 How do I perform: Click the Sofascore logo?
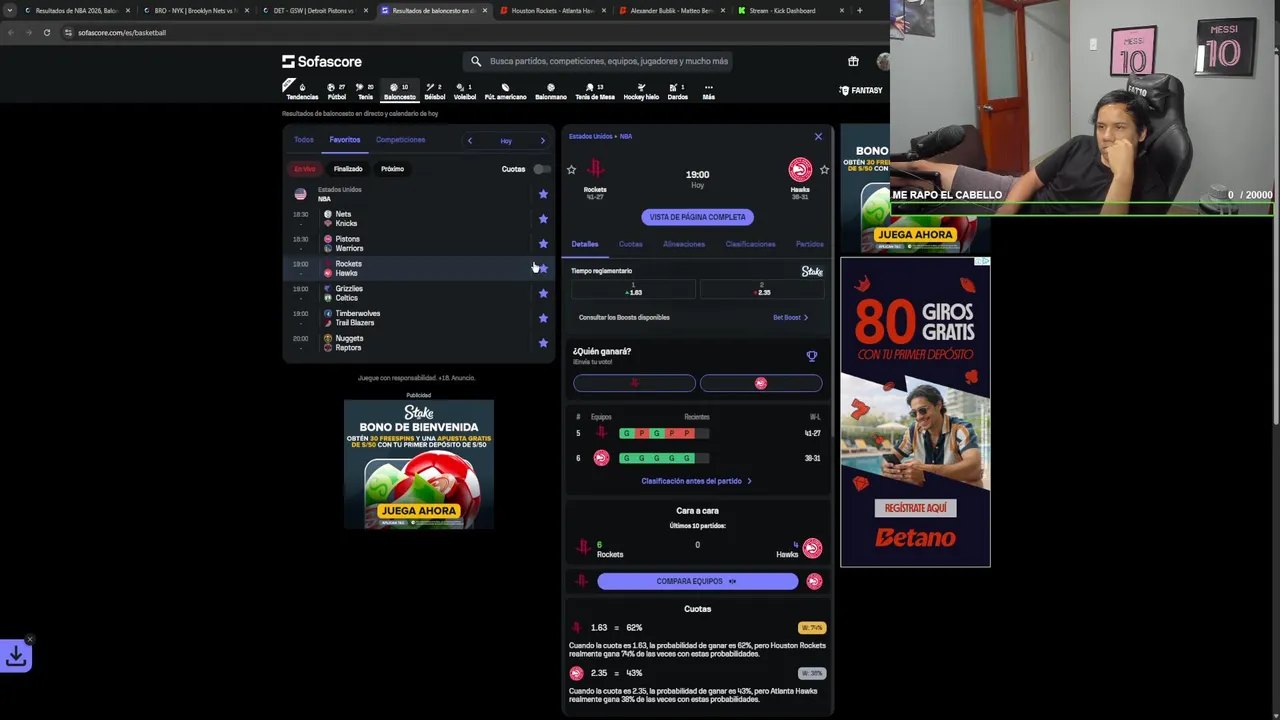coord(322,61)
